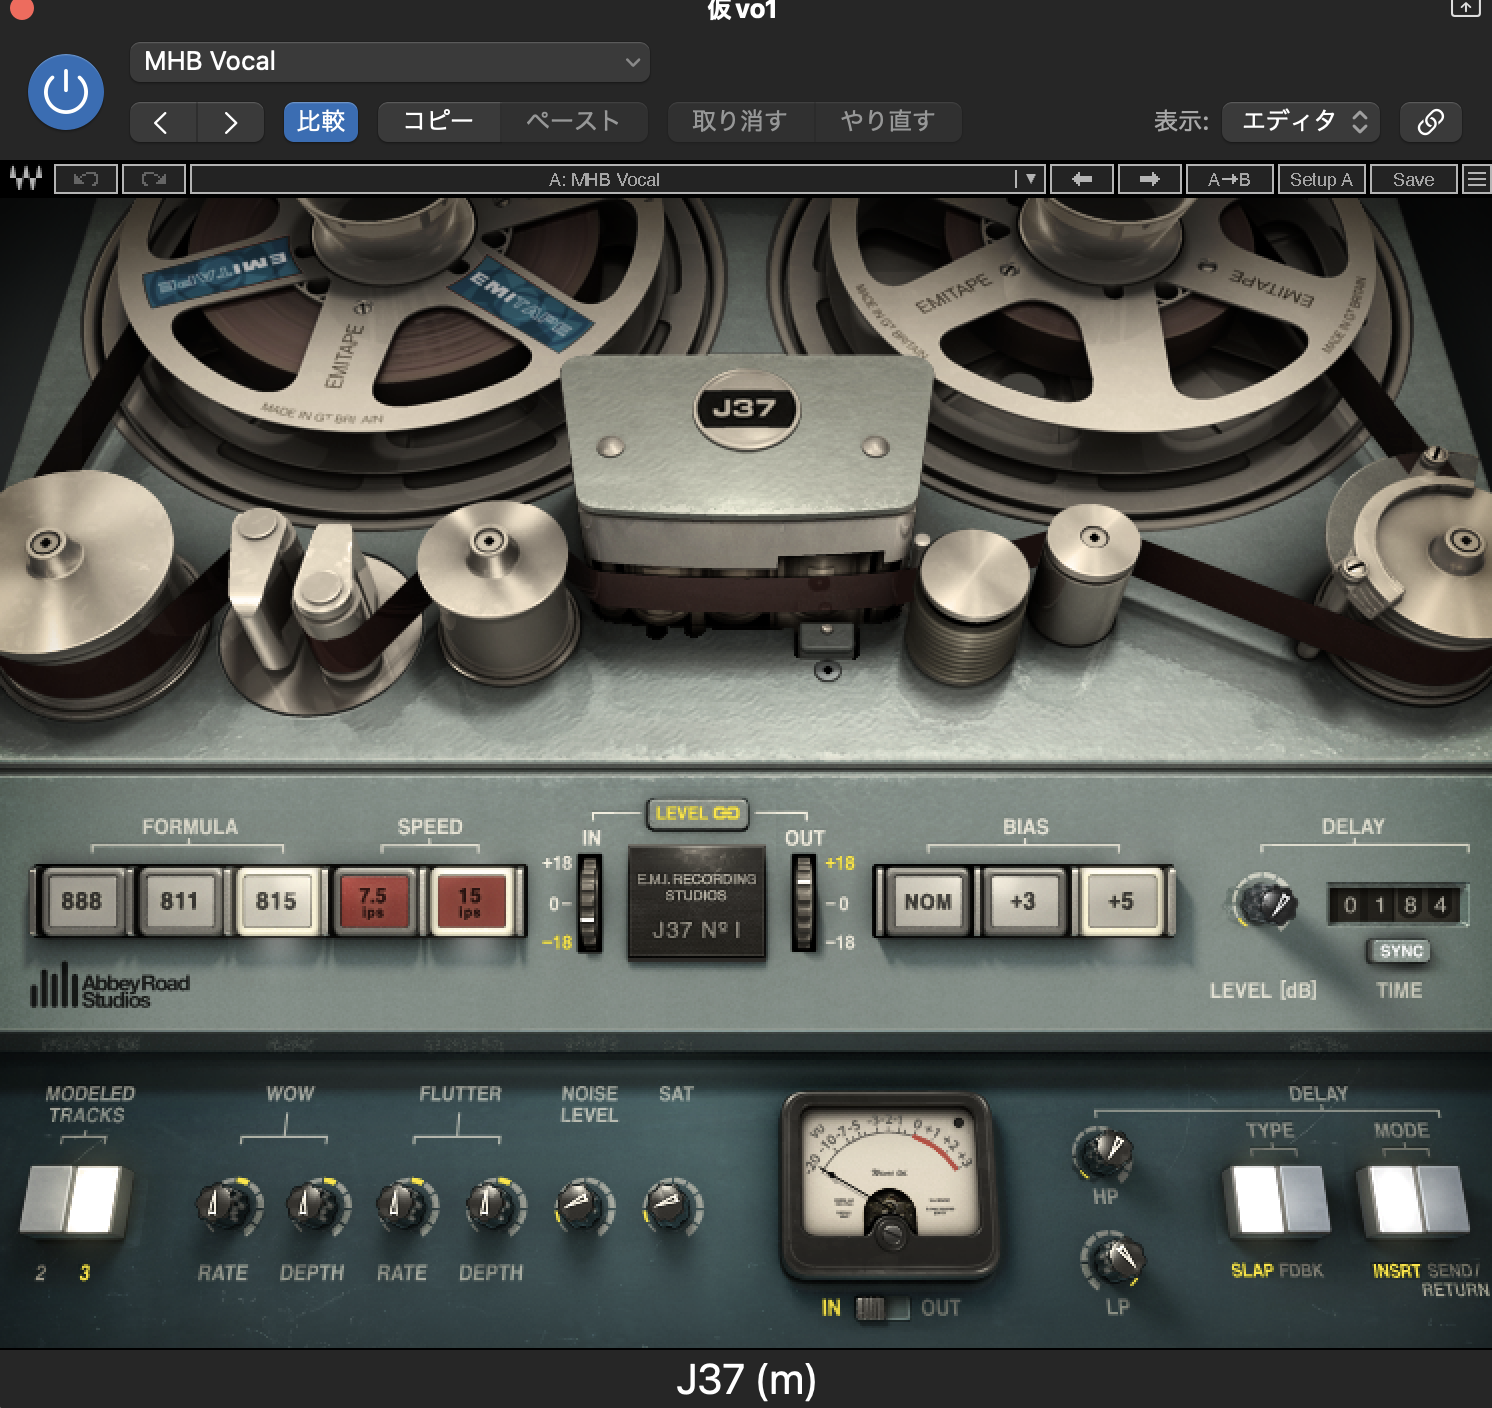Click the A: MHB Vocal preset name field
Image resolution: width=1492 pixels, height=1408 pixels.
603,179
